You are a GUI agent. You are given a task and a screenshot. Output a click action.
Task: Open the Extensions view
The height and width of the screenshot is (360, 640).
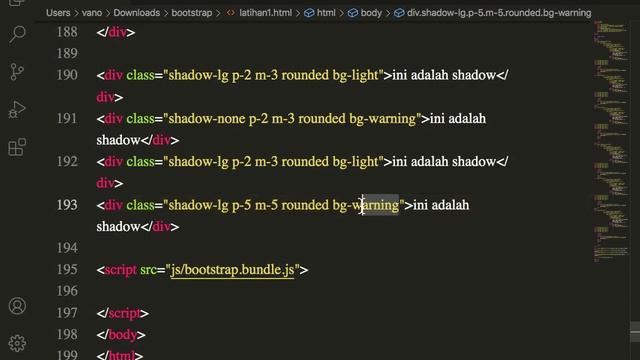coord(17,147)
